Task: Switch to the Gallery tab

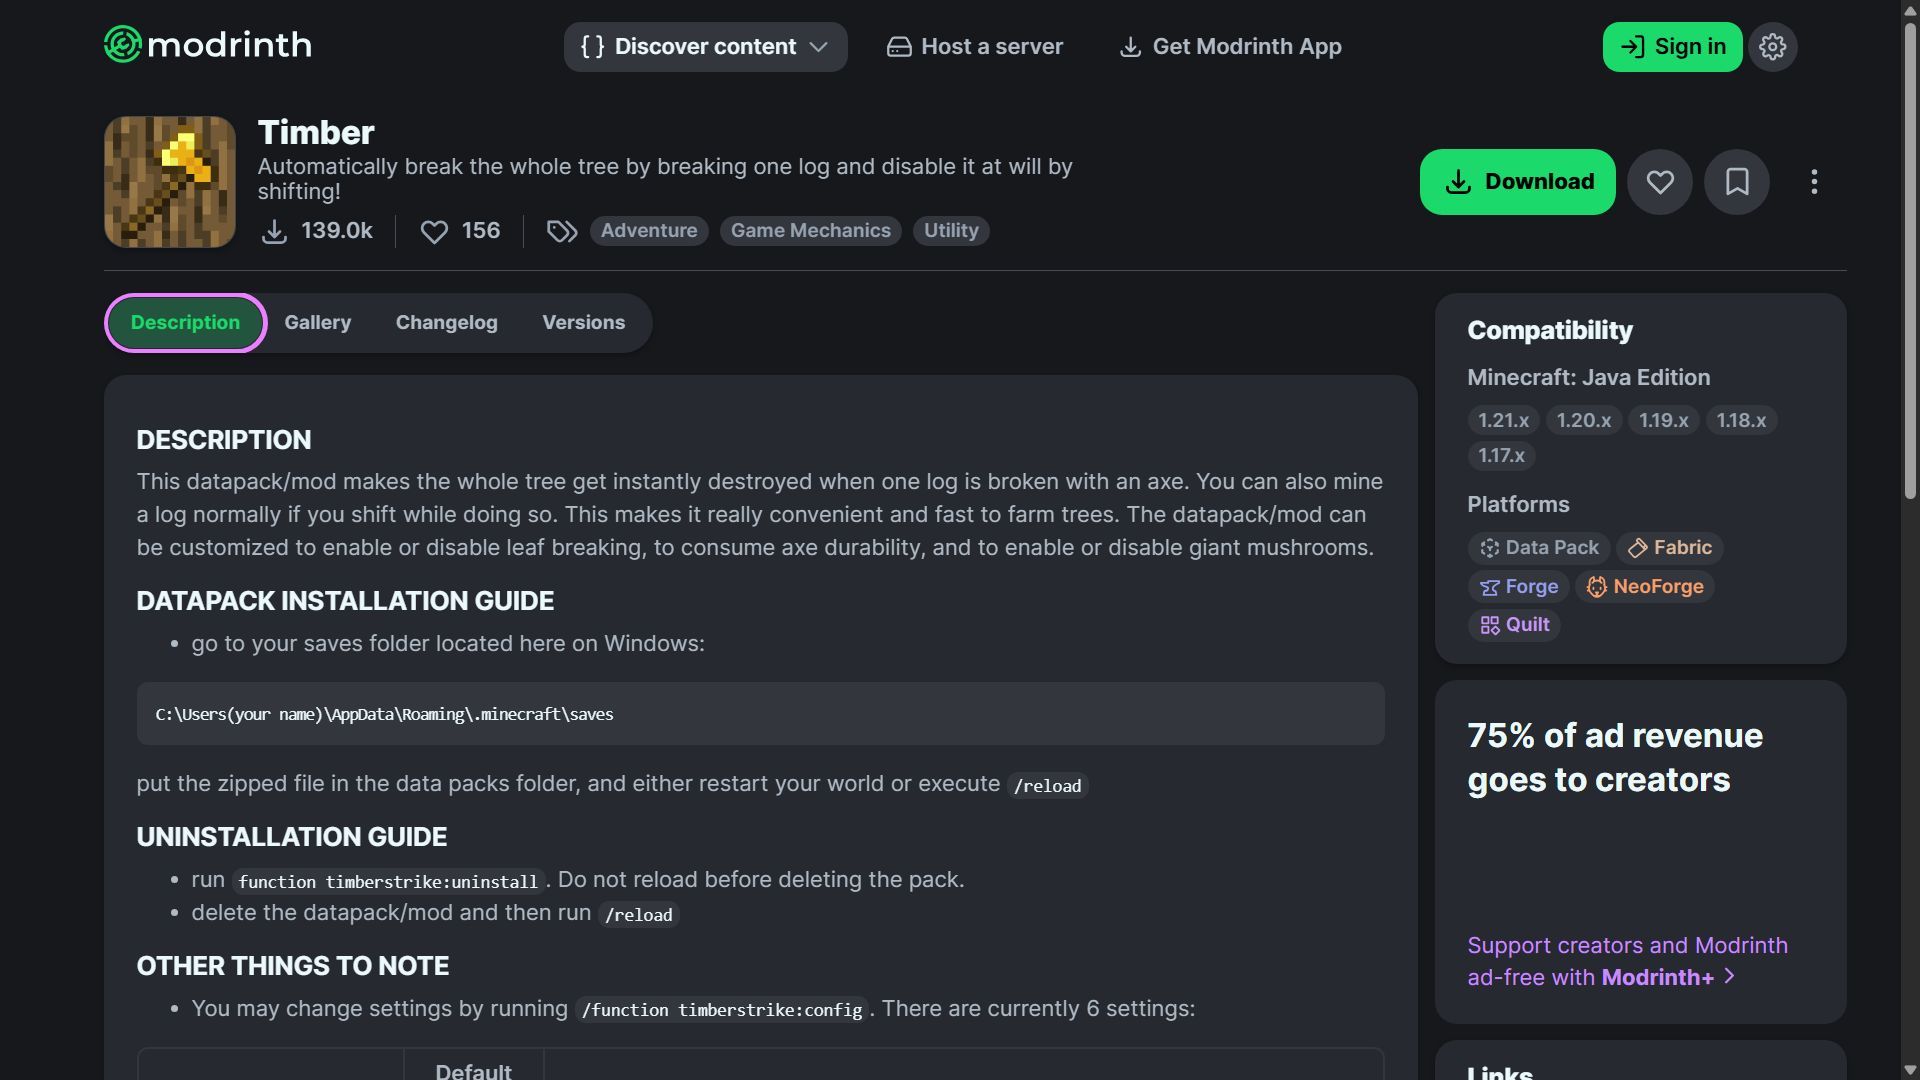Action: [x=317, y=323]
